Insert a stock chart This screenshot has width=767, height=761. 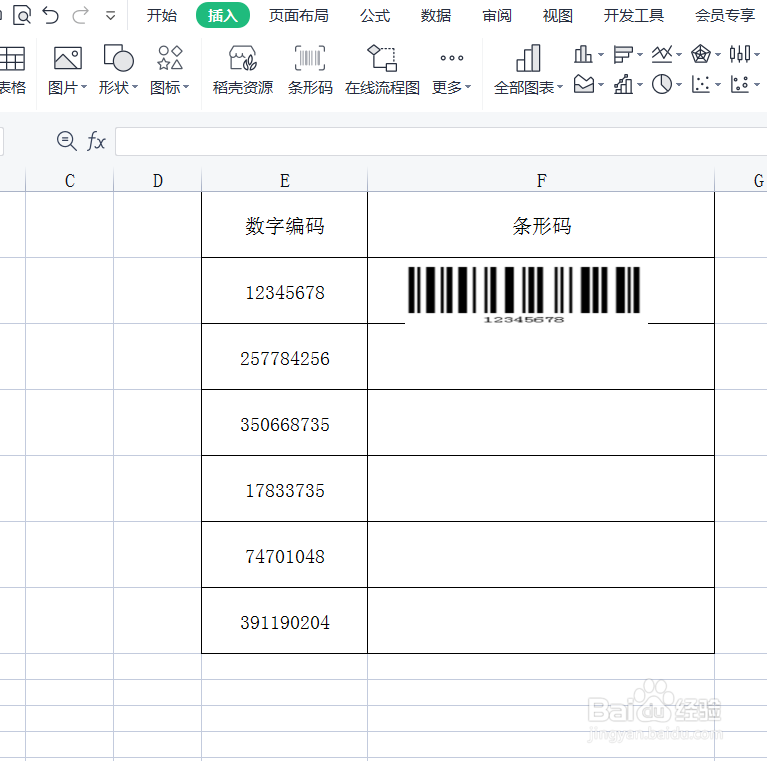click(740, 54)
